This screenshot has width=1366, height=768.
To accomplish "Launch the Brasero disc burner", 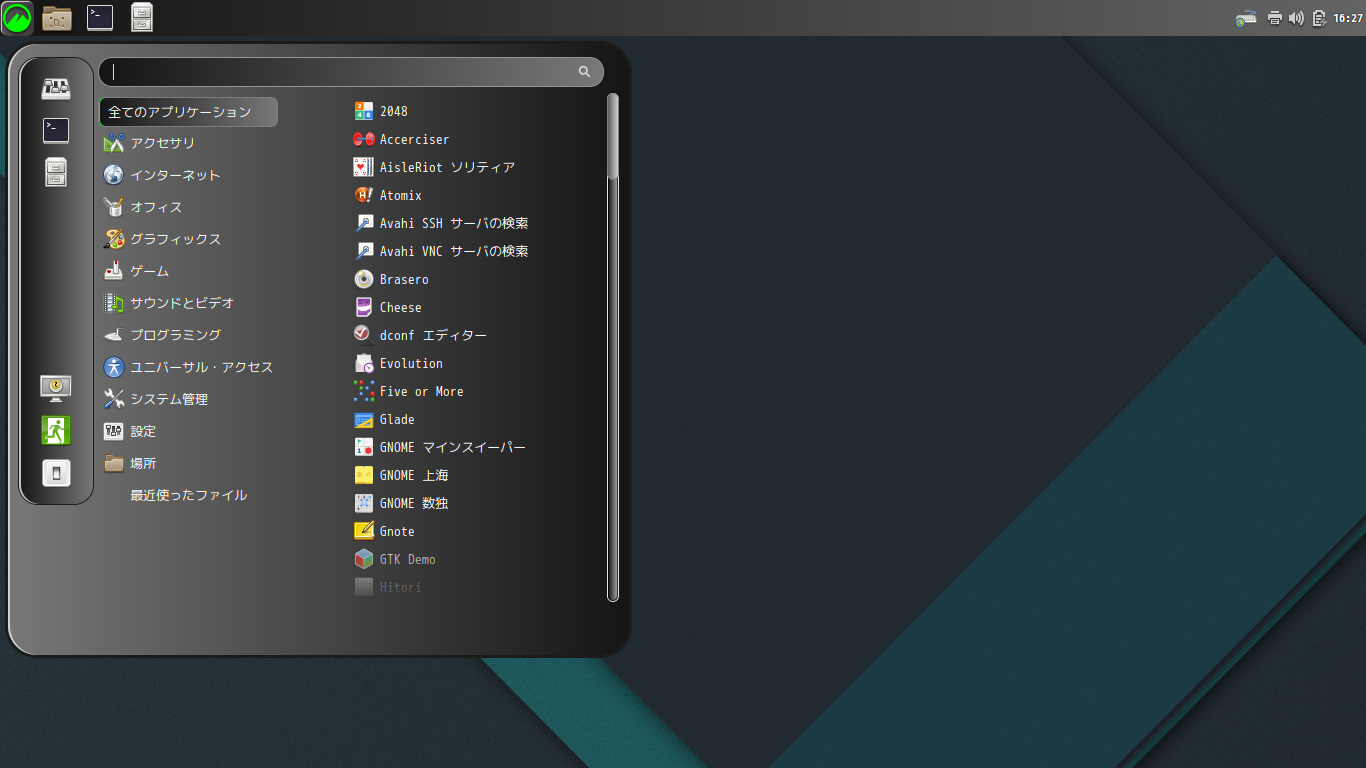I will click(391, 279).
